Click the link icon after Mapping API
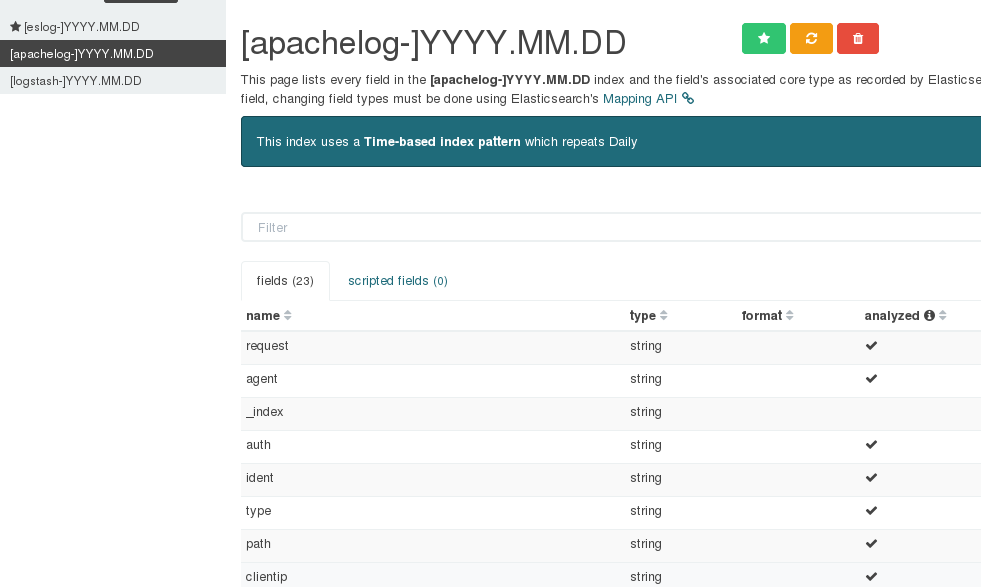Viewport: 981px width, 587px height. click(x=688, y=98)
